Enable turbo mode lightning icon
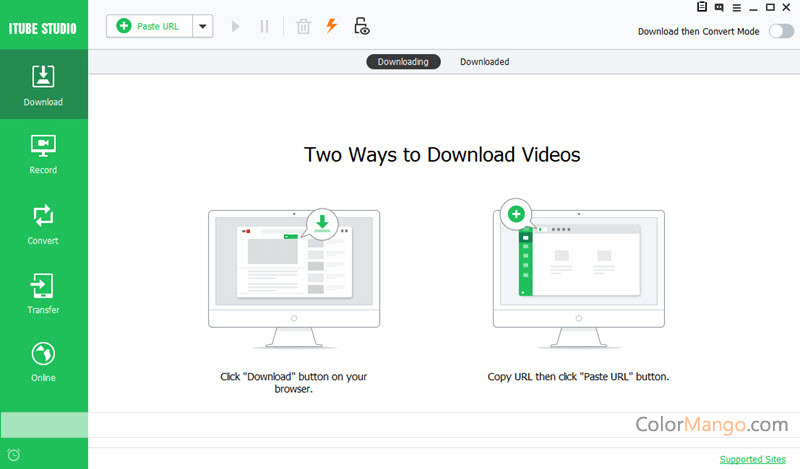Screen dimensions: 800x469 [332, 26]
